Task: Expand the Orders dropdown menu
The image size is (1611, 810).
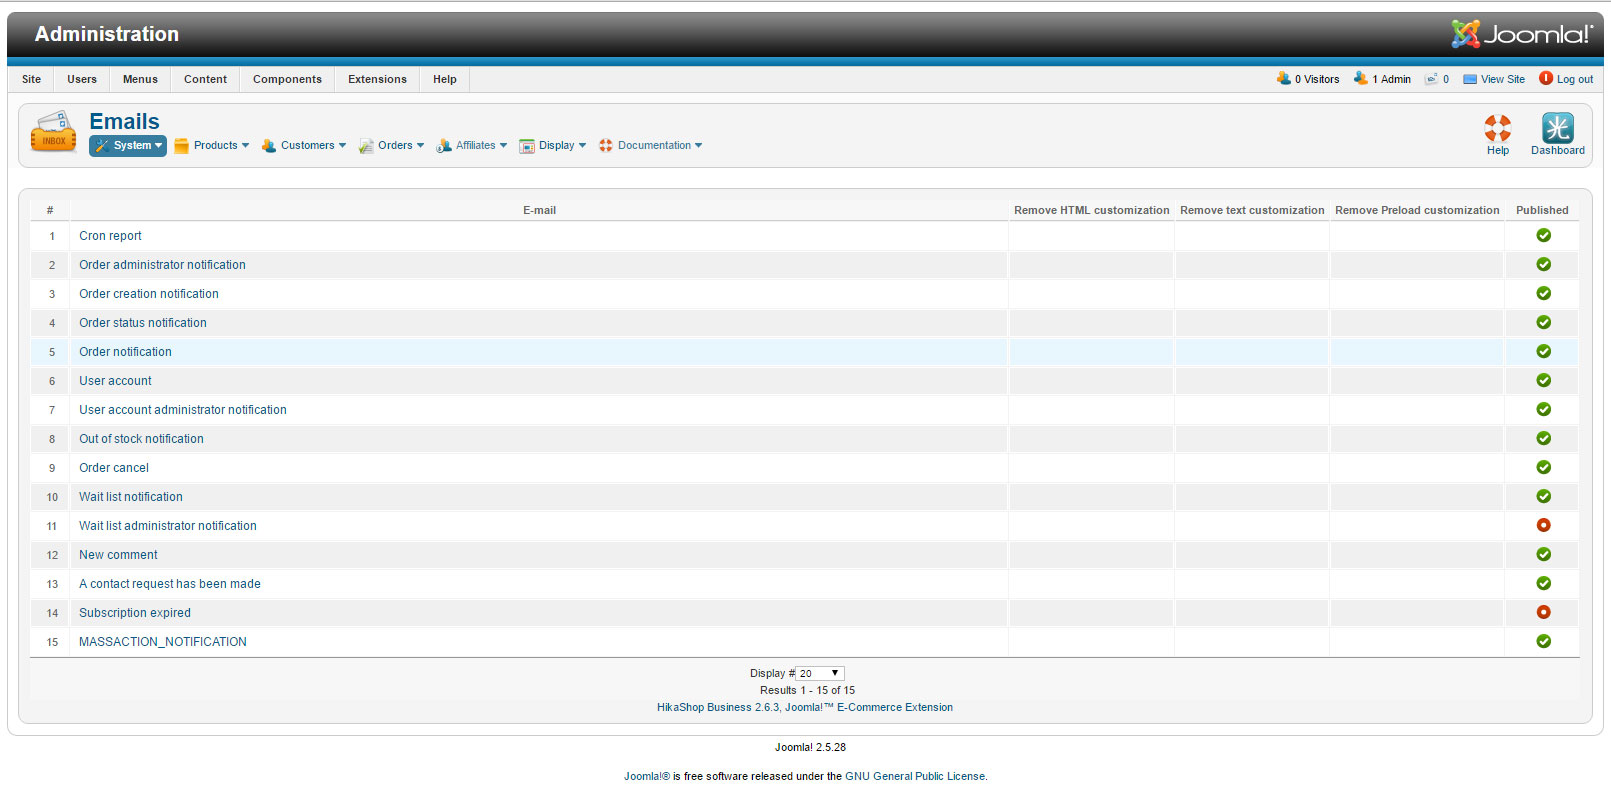Action: pyautogui.click(x=392, y=146)
